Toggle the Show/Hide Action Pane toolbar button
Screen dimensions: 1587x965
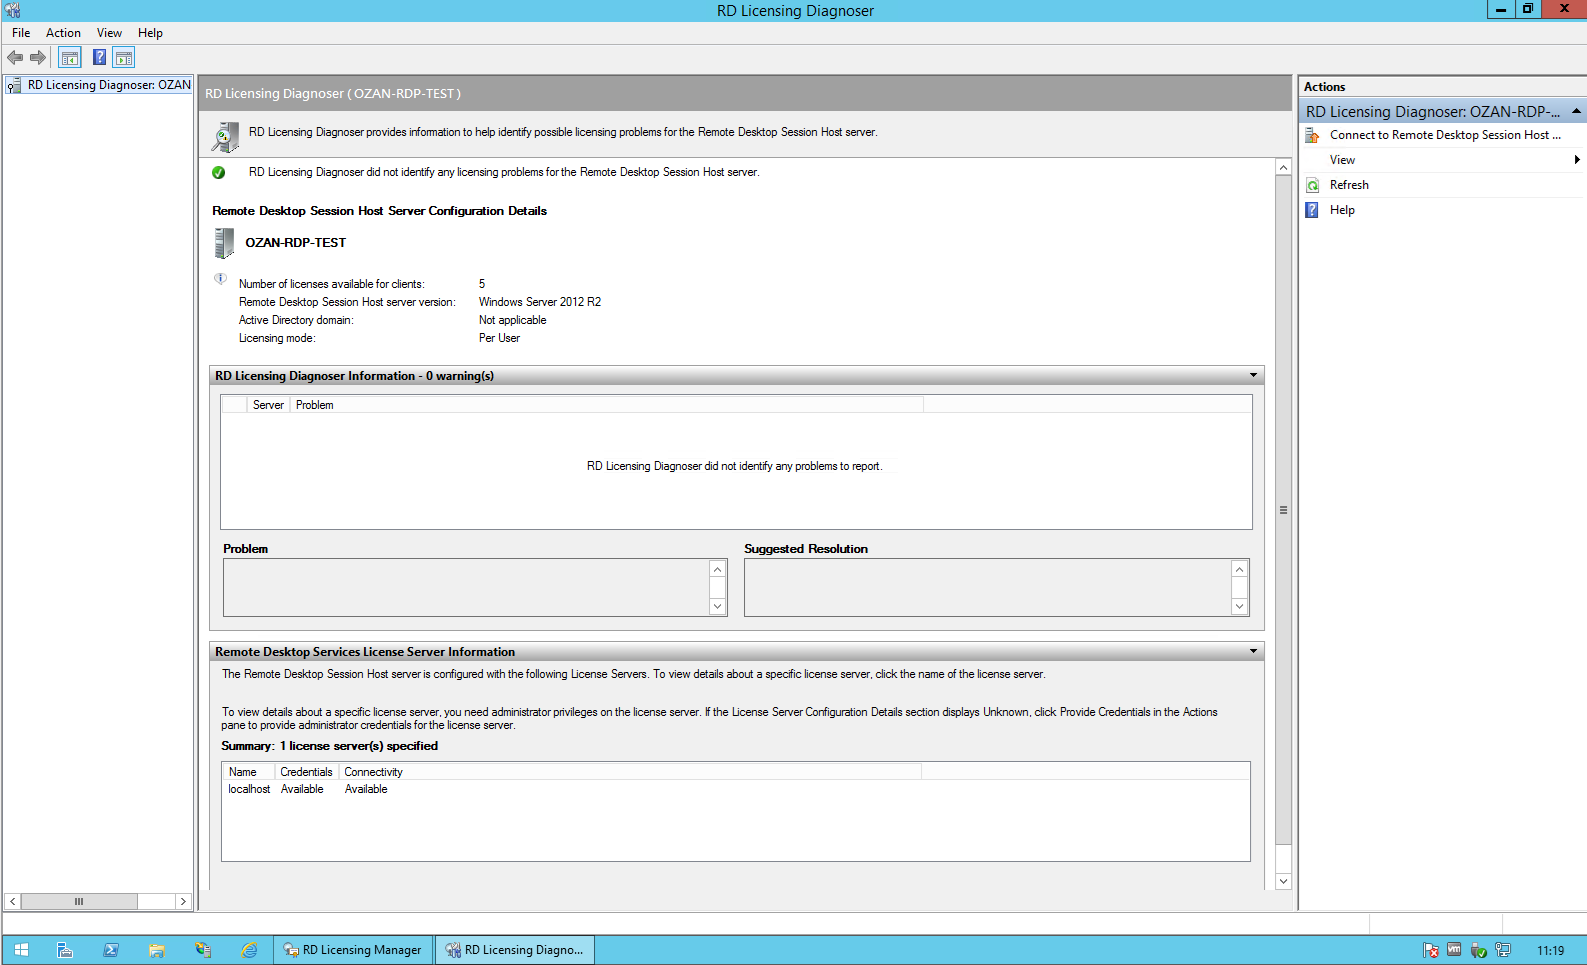[124, 58]
